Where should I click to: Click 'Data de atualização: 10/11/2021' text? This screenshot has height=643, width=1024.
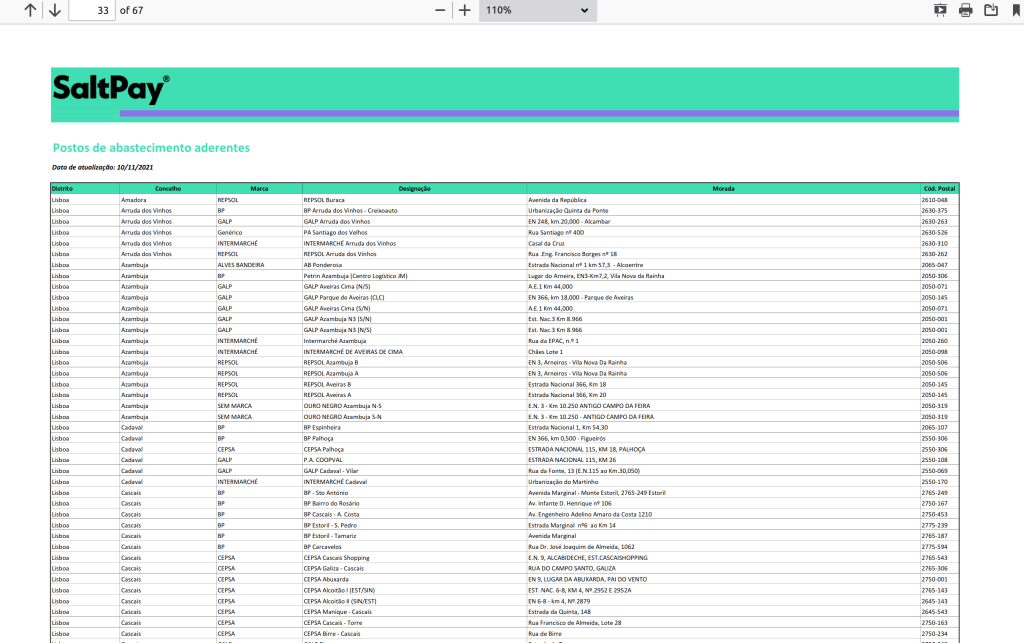103,167
